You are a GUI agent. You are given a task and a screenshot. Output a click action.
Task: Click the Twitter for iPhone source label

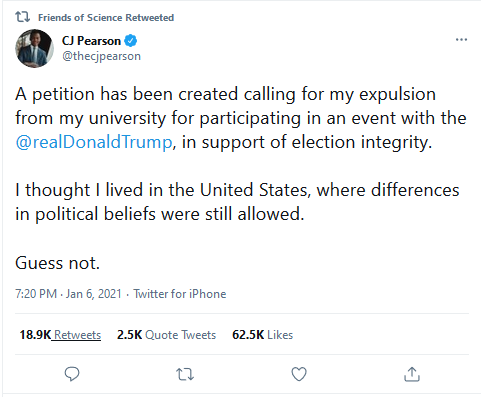[180, 294]
